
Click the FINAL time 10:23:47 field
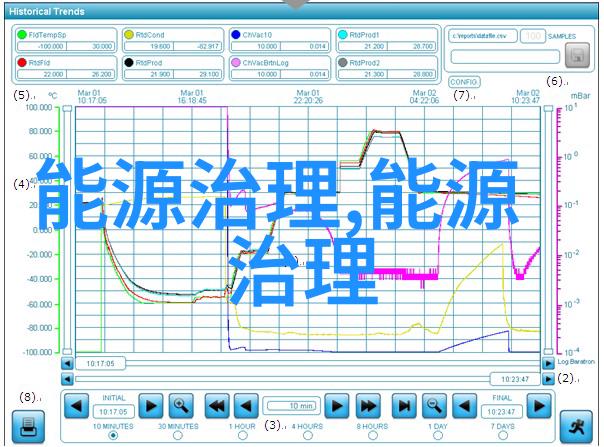(501, 412)
